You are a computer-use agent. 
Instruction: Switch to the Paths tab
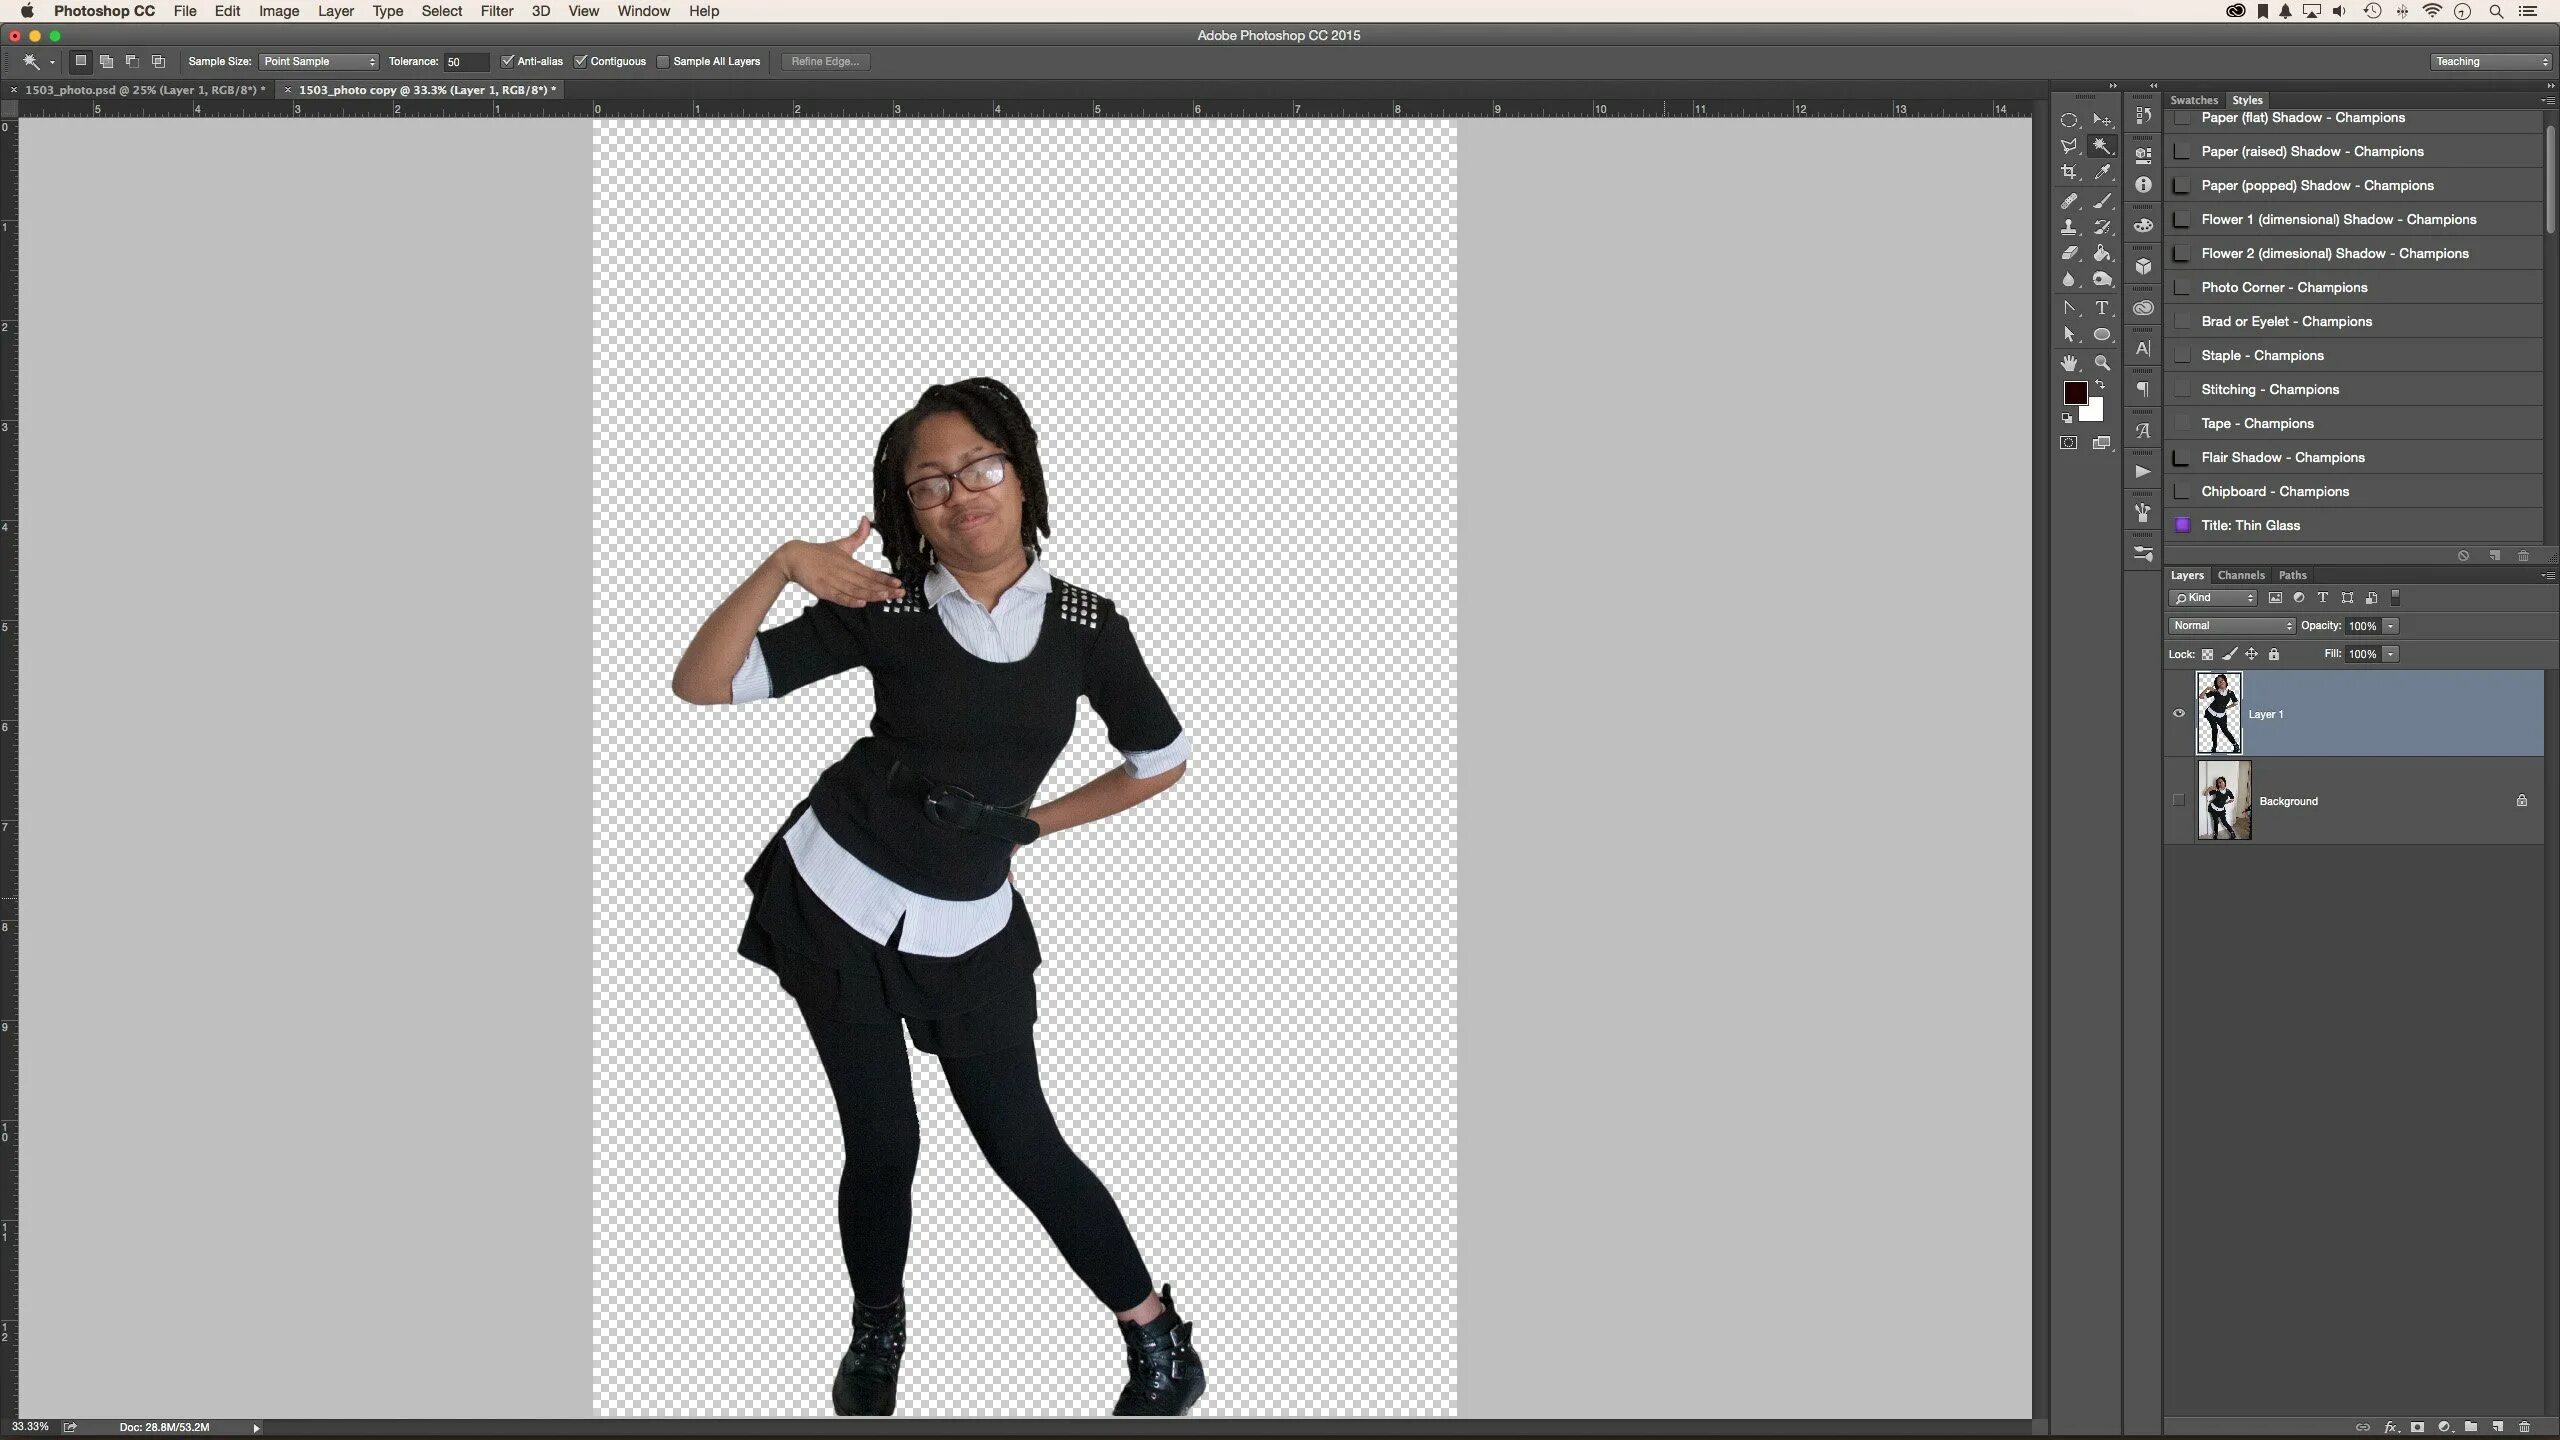(2291, 575)
